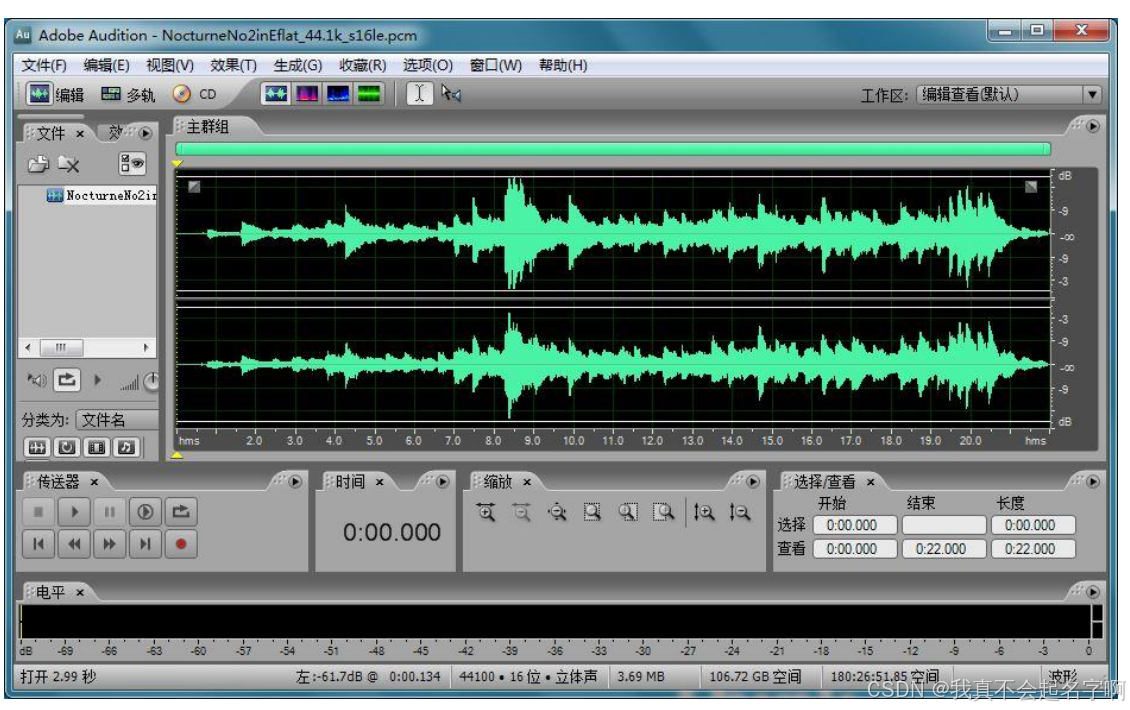Click the import file icon
This screenshot has width=1130, height=710.
(x=38, y=164)
